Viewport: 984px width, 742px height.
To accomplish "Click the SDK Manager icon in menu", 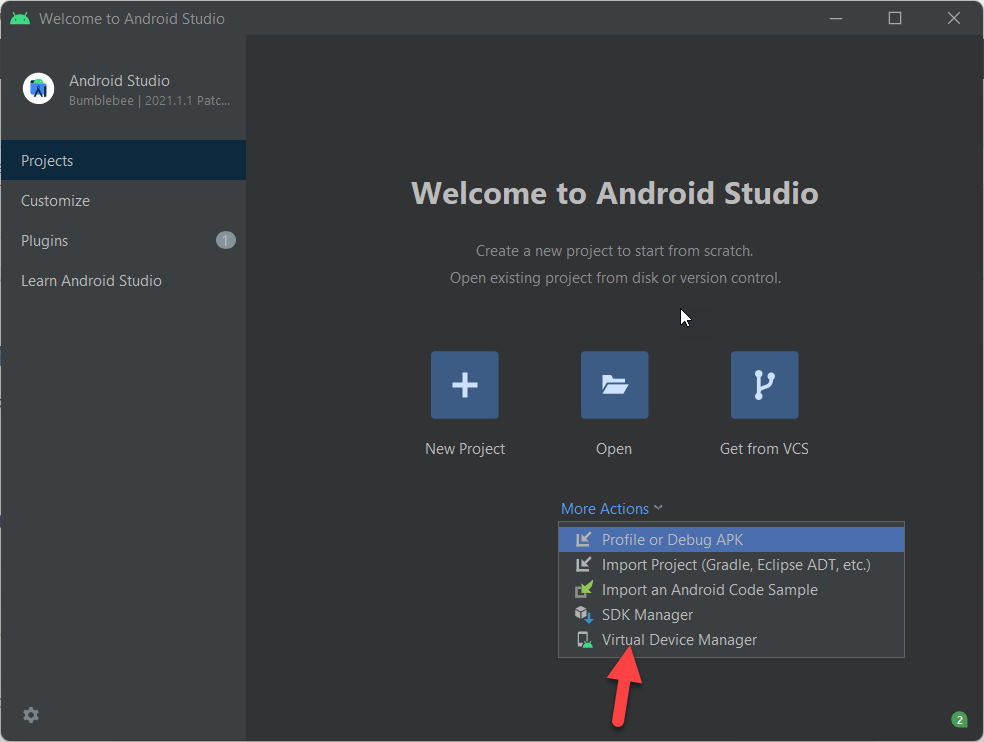I will [x=584, y=615].
